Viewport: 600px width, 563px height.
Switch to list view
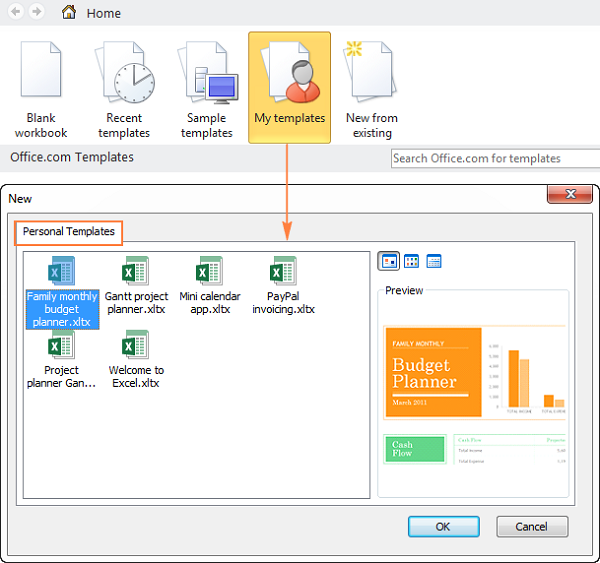pyautogui.click(x=411, y=261)
